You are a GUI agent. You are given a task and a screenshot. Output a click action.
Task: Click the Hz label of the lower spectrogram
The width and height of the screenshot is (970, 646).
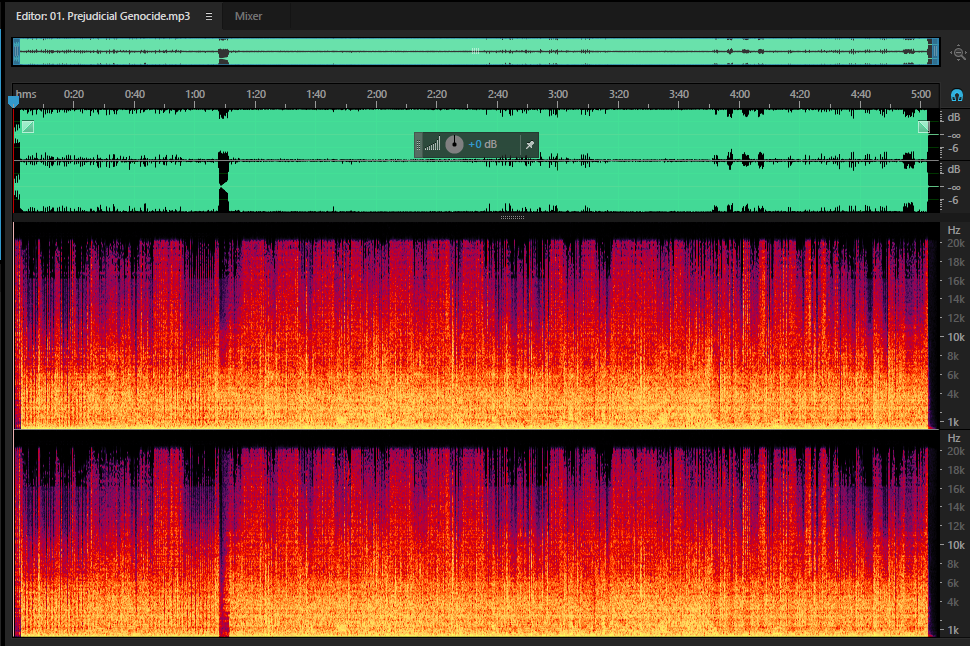[x=954, y=438]
